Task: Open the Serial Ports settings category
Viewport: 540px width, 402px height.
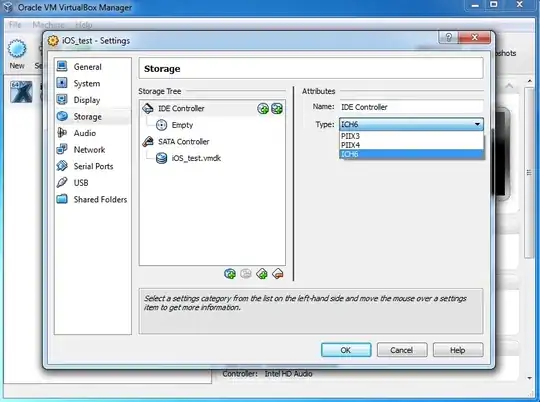Action: pyautogui.click(x=92, y=166)
